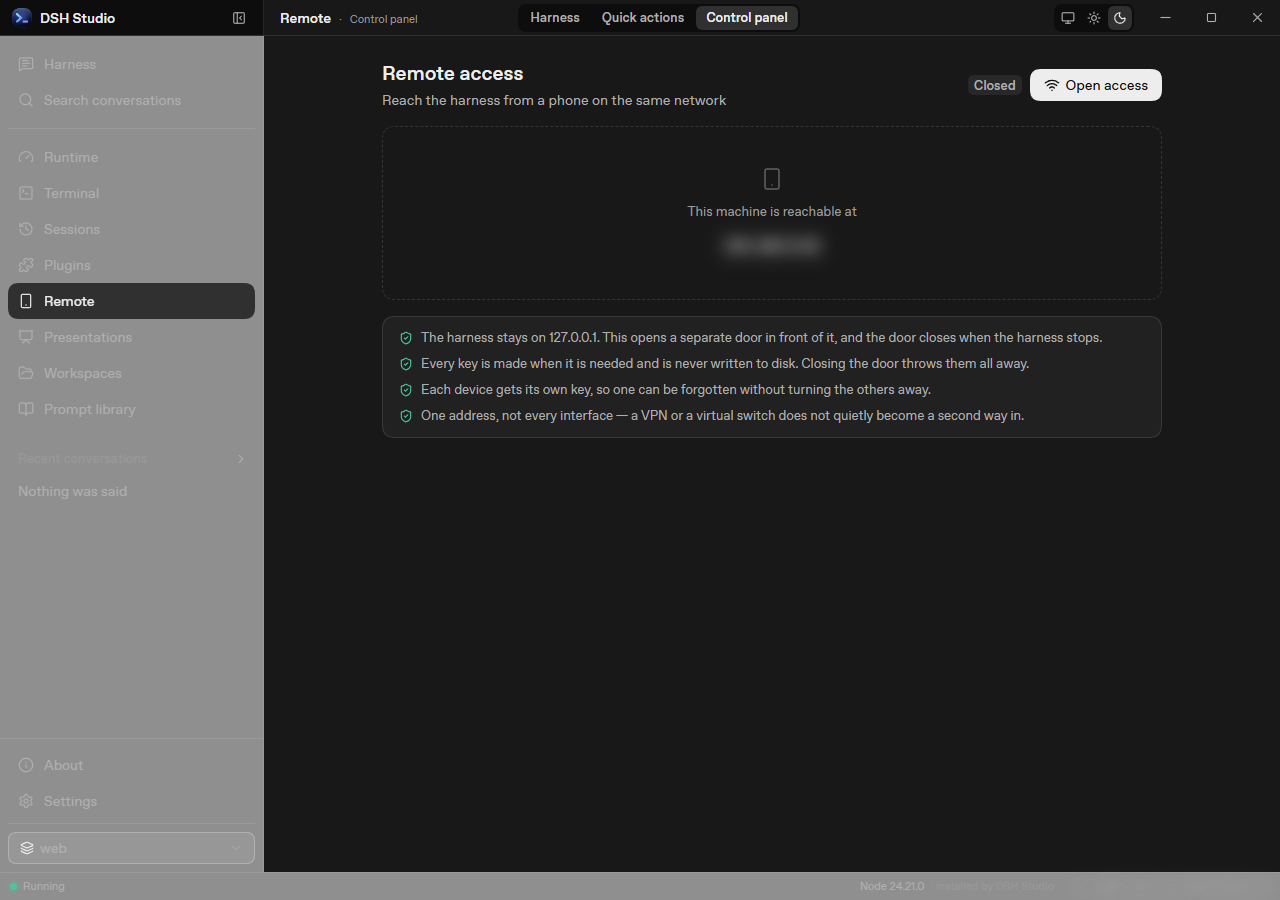Switch to the dark theme moon icon
The width and height of the screenshot is (1280, 900).
1120,18
